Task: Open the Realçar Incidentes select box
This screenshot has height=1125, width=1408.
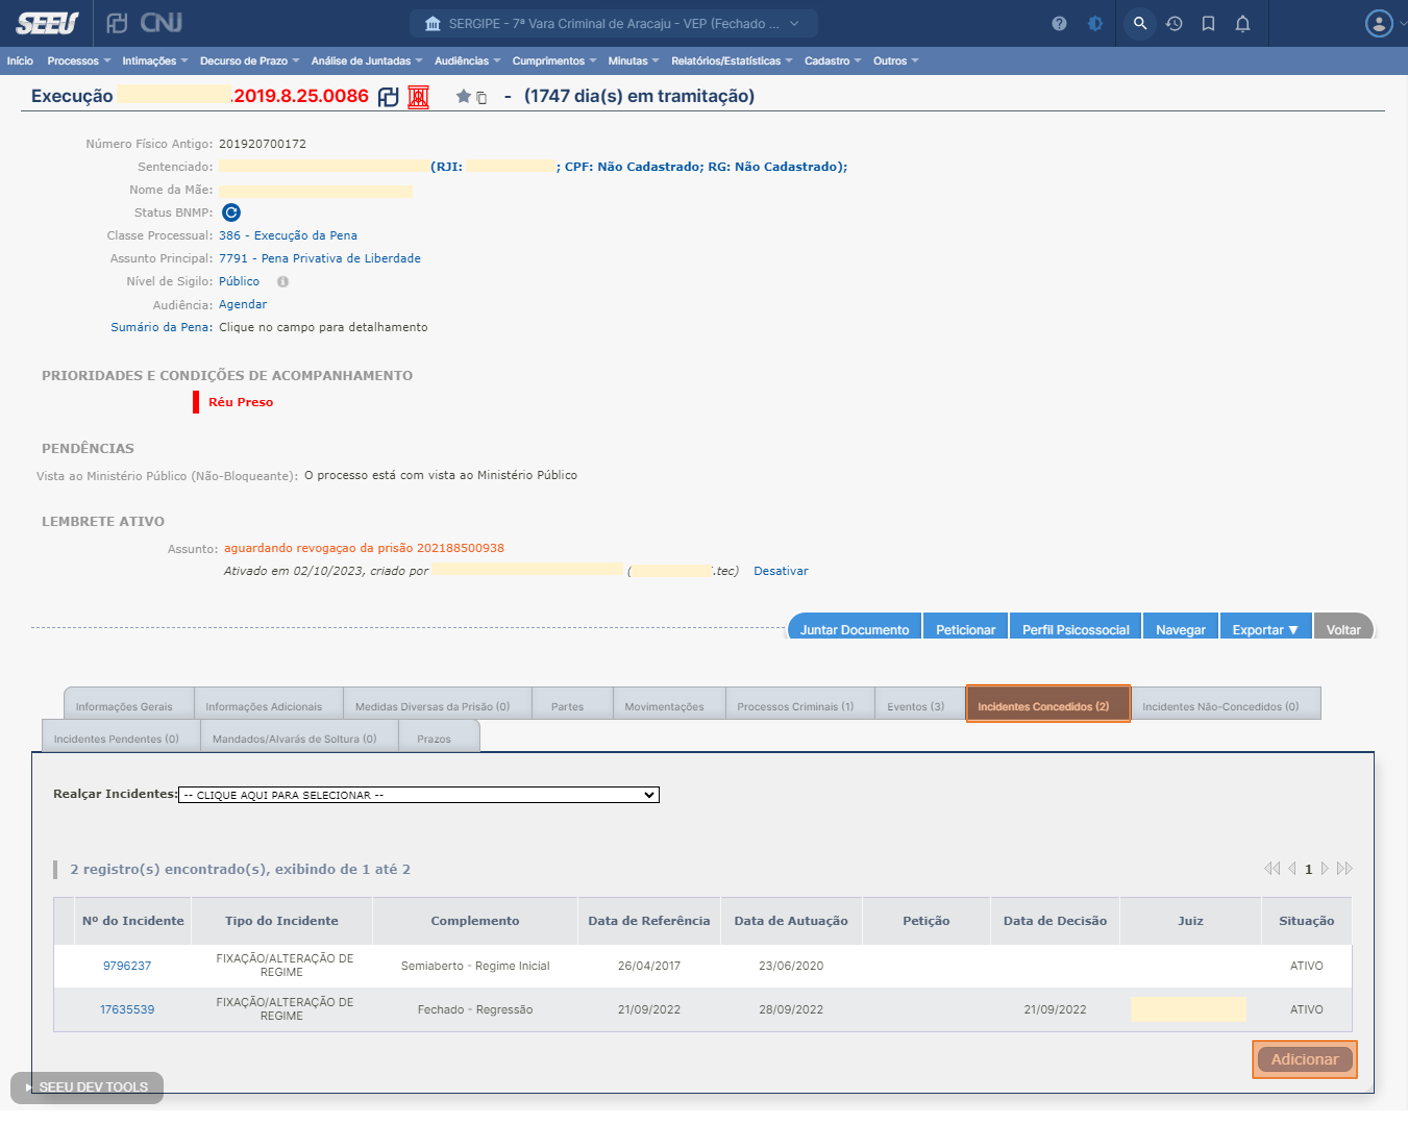Action: click(x=418, y=795)
